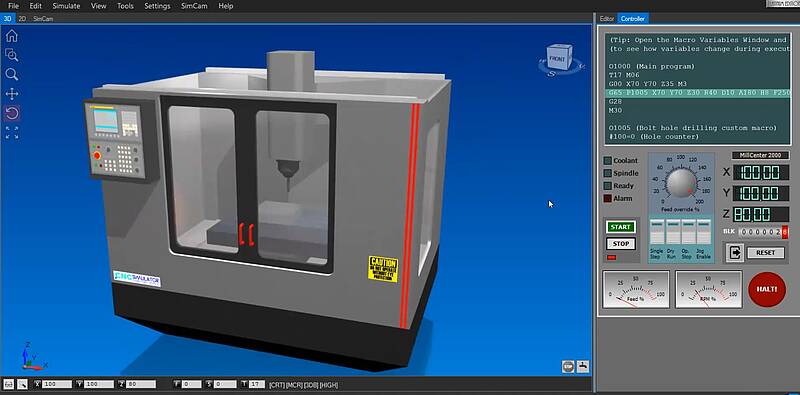The width and height of the screenshot is (800, 395).
Task: Switch to the 2D view tab
Action: click(22, 19)
